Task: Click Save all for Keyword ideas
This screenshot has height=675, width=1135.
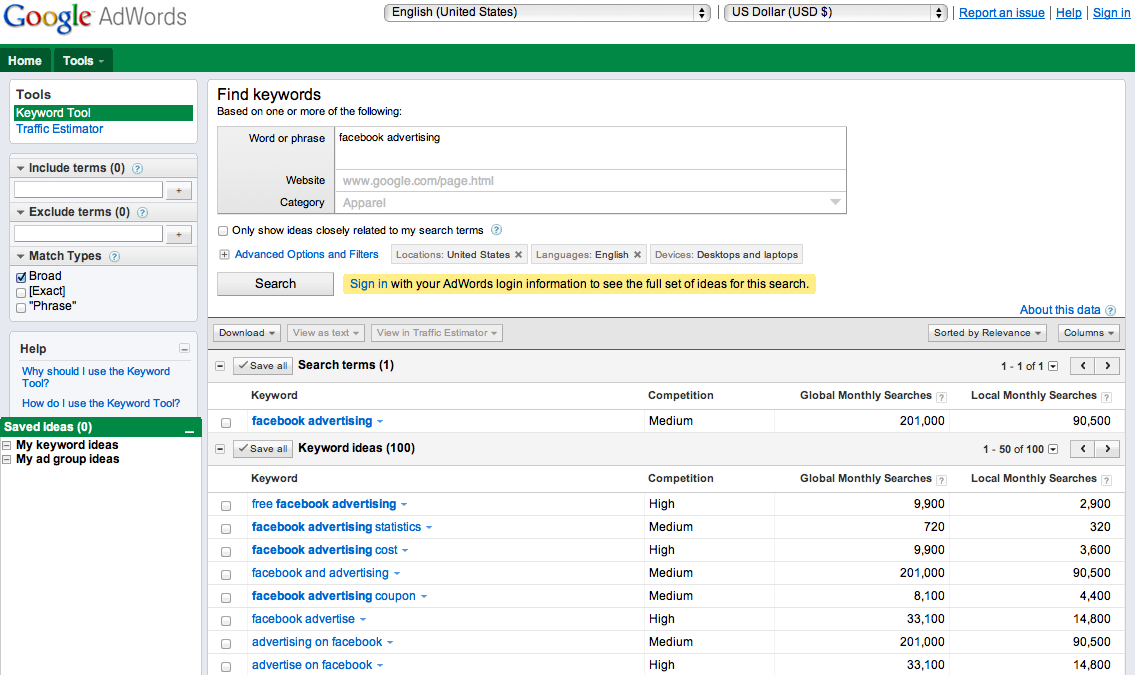Action: pyautogui.click(x=262, y=449)
